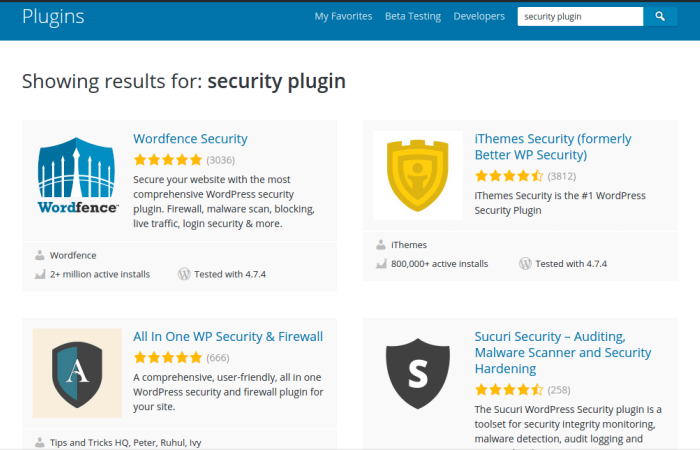Click the iThemes author person icon
The height and width of the screenshot is (450, 700).
[x=381, y=245]
